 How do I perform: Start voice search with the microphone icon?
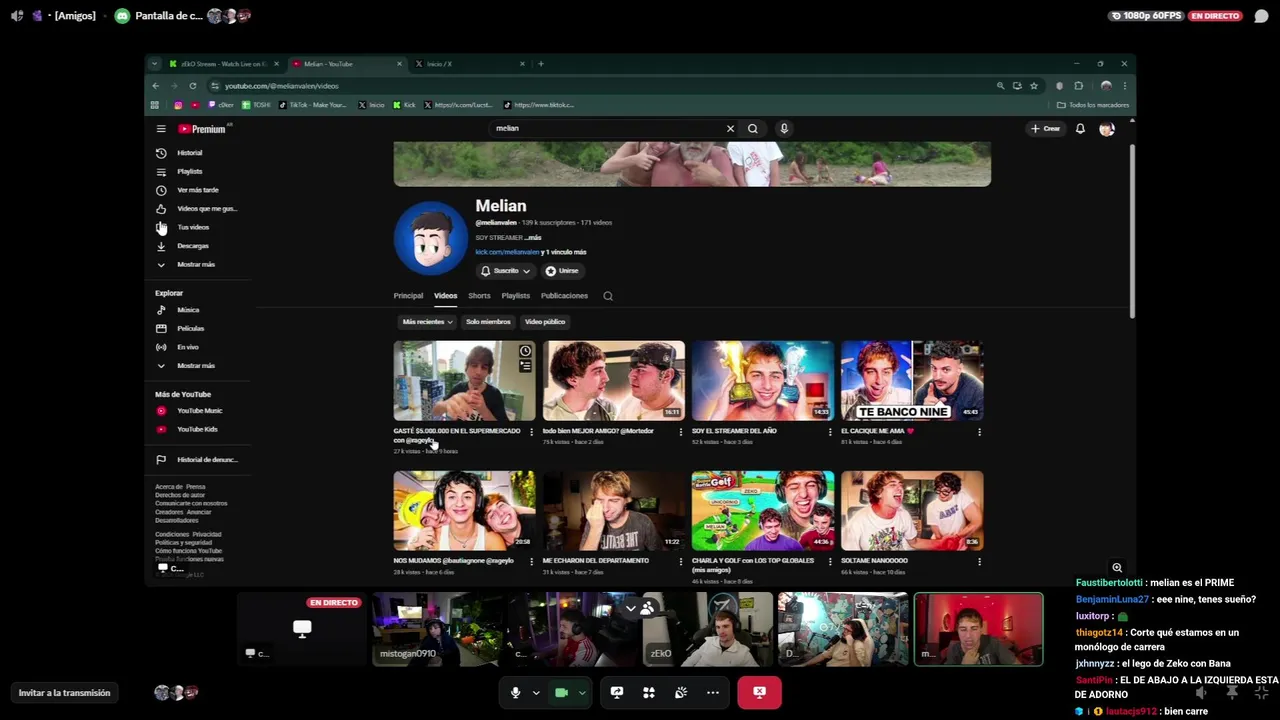tap(784, 128)
